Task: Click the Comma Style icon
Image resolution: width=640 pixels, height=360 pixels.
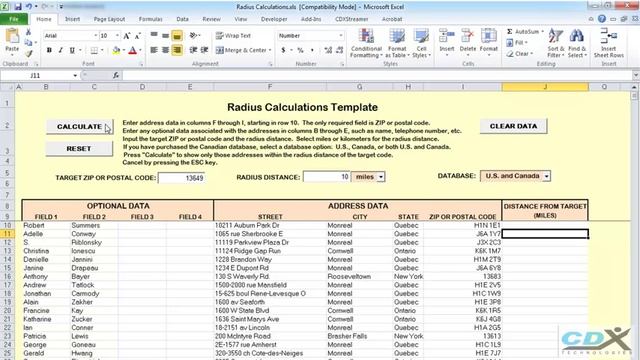Action: [312, 50]
